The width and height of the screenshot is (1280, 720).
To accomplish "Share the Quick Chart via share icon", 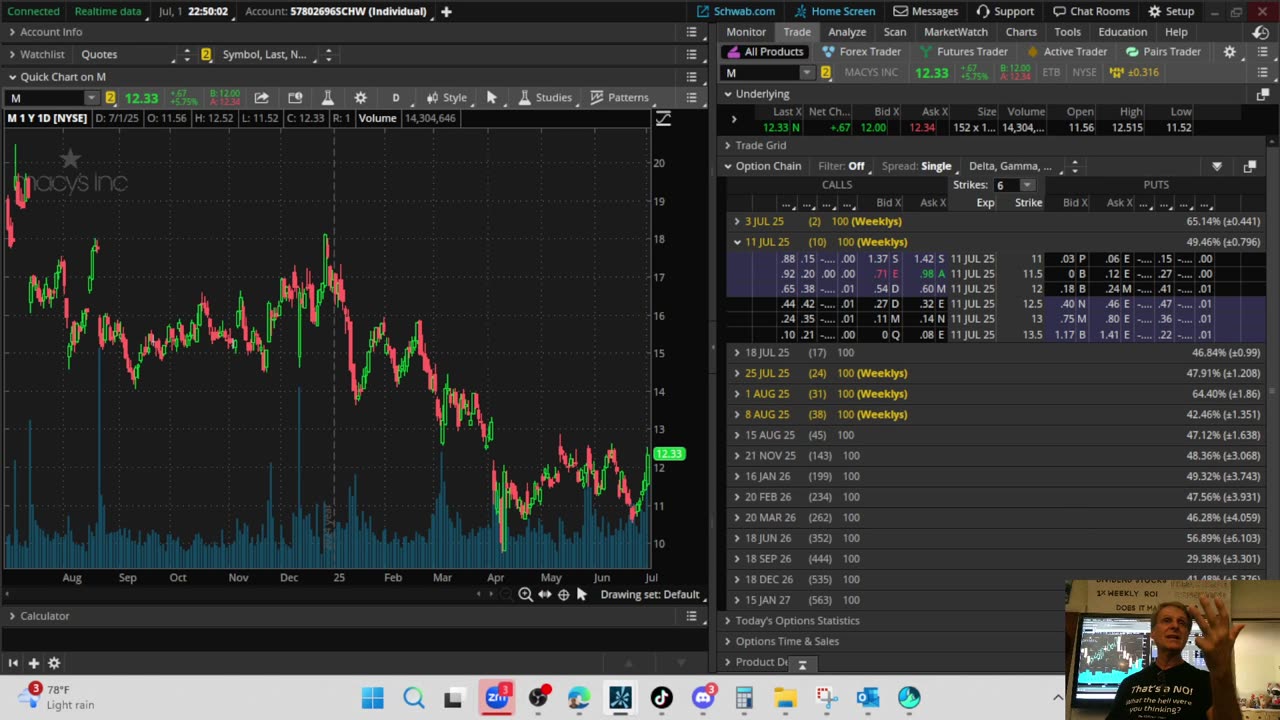I will tap(261, 97).
